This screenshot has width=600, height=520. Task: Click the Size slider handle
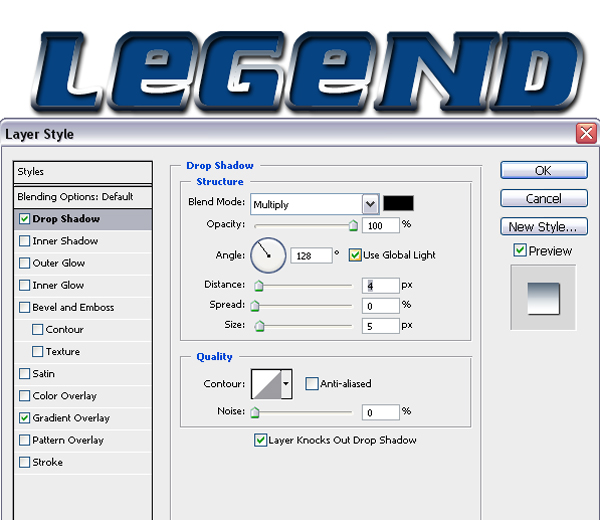(260, 326)
